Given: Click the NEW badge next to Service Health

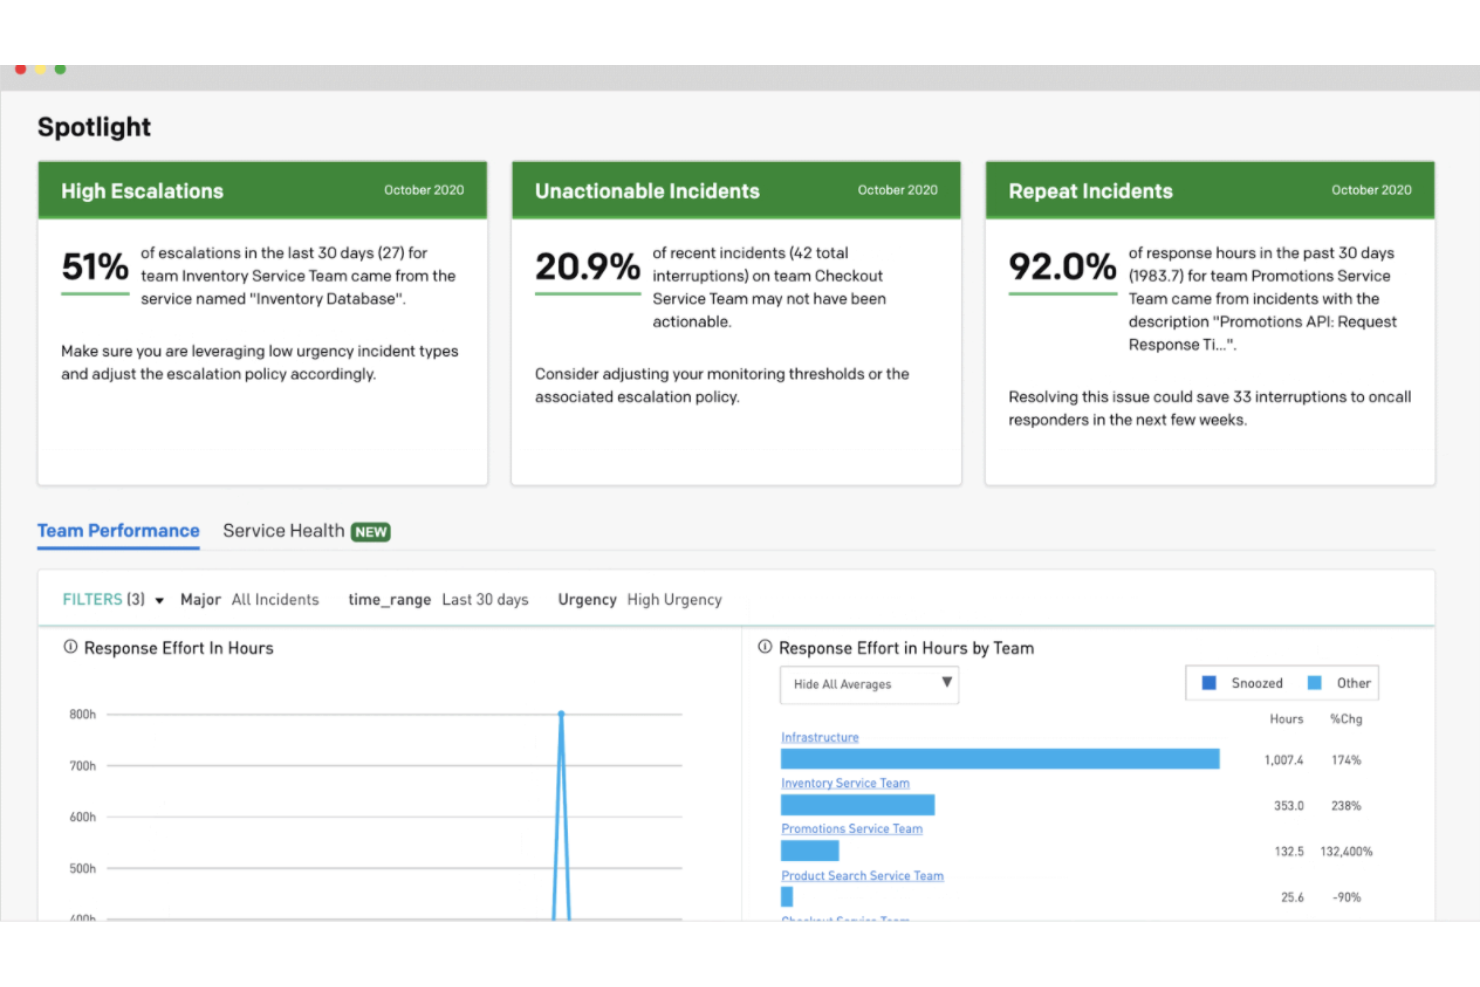Looking at the screenshot, I should (x=371, y=531).
